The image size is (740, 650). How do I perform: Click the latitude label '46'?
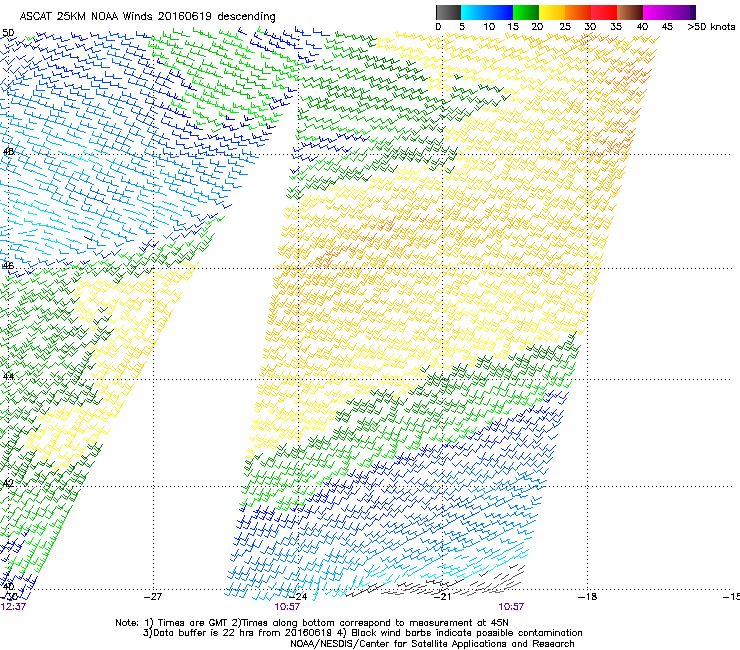[x=8, y=266]
